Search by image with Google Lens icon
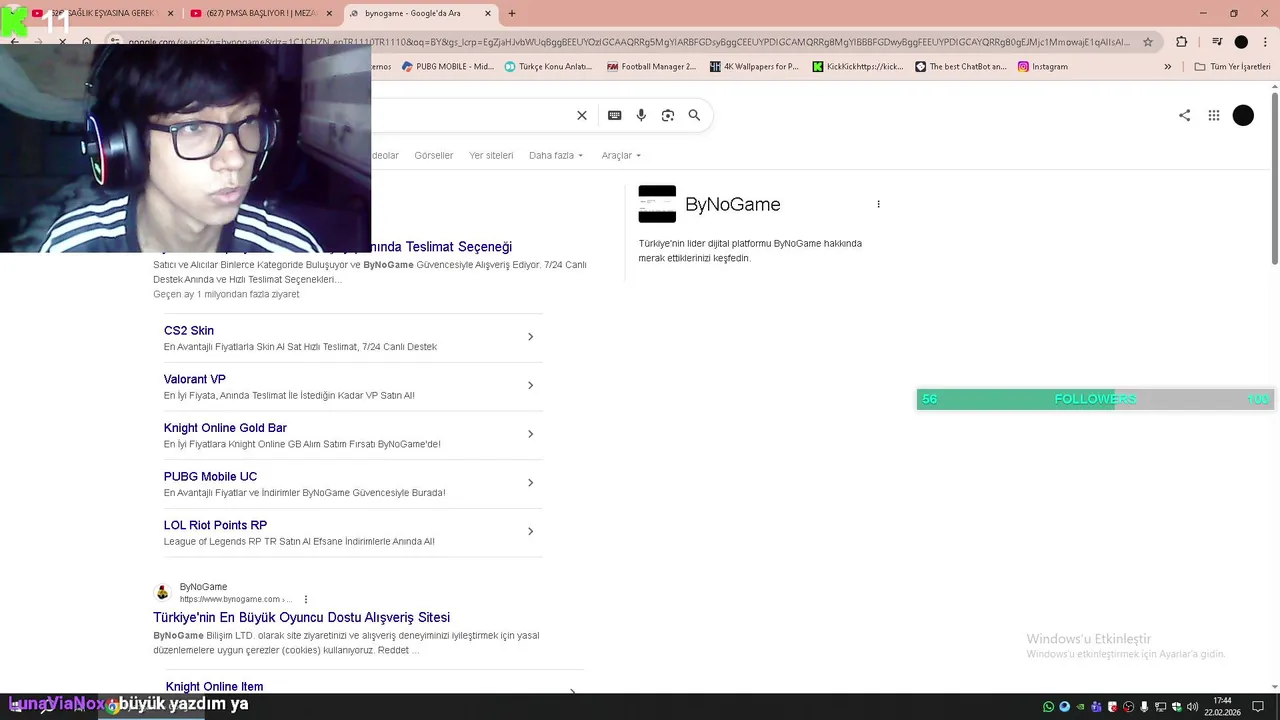Image resolution: width=1280 pixels, height=720 pixels. coord(668,115)
